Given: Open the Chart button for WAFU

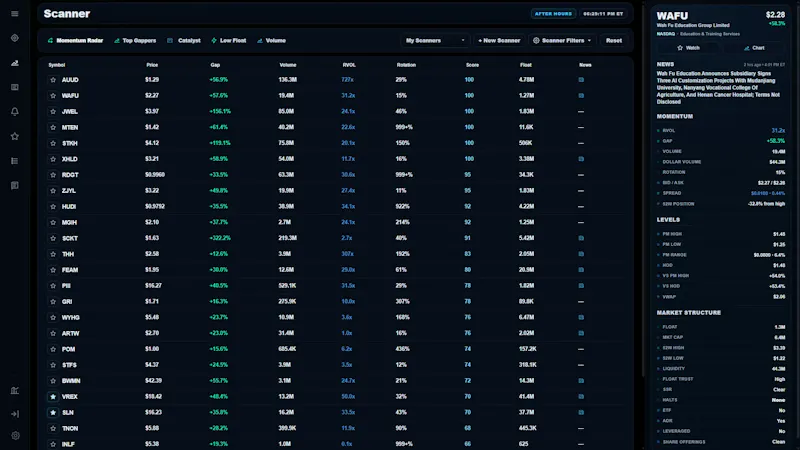Looking at the screenshot, I should tap(754, 48).
